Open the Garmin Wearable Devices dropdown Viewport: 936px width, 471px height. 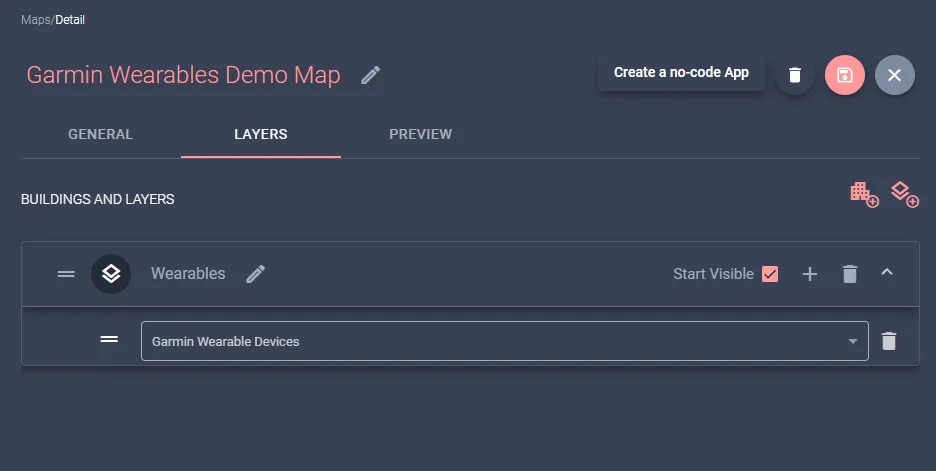click(x=504, y=341)
